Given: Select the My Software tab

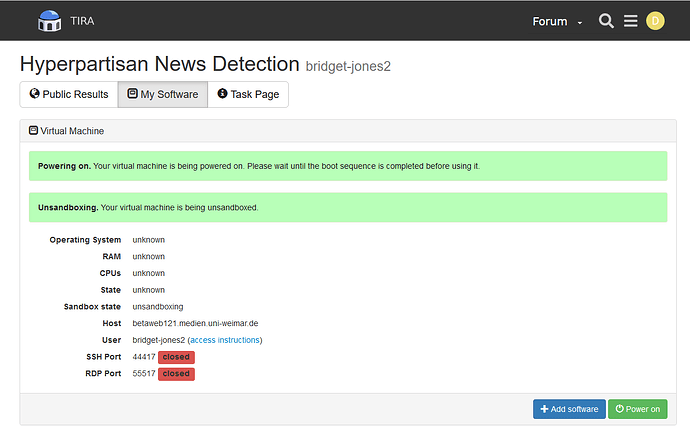Looking at the screenshot, I should tap(163, 94).
